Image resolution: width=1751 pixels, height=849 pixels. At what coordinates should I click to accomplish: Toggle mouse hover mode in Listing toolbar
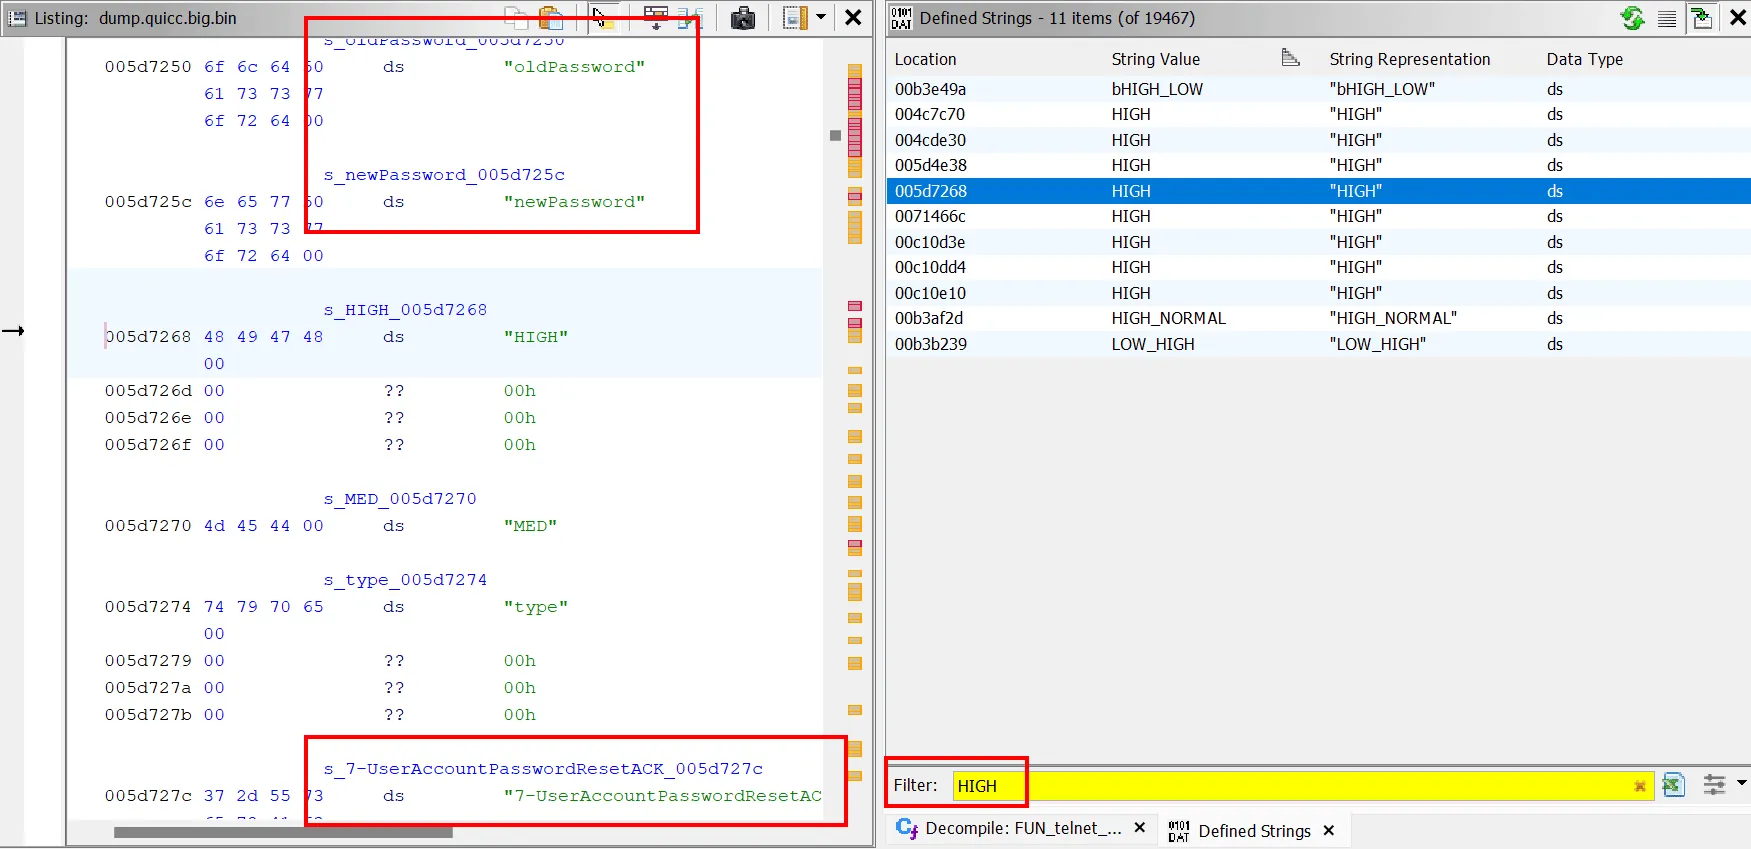coord(602,18)
